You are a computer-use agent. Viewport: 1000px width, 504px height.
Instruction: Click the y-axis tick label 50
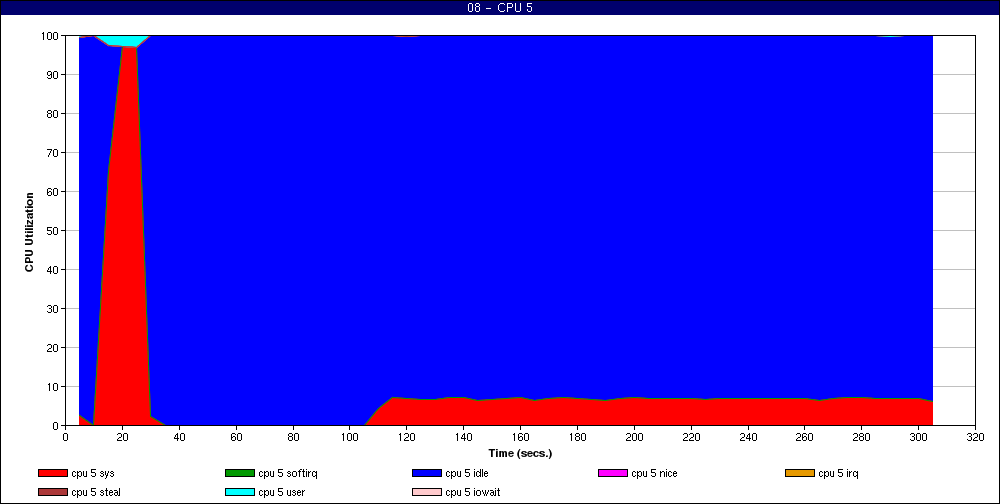click(x=53, y=230)
